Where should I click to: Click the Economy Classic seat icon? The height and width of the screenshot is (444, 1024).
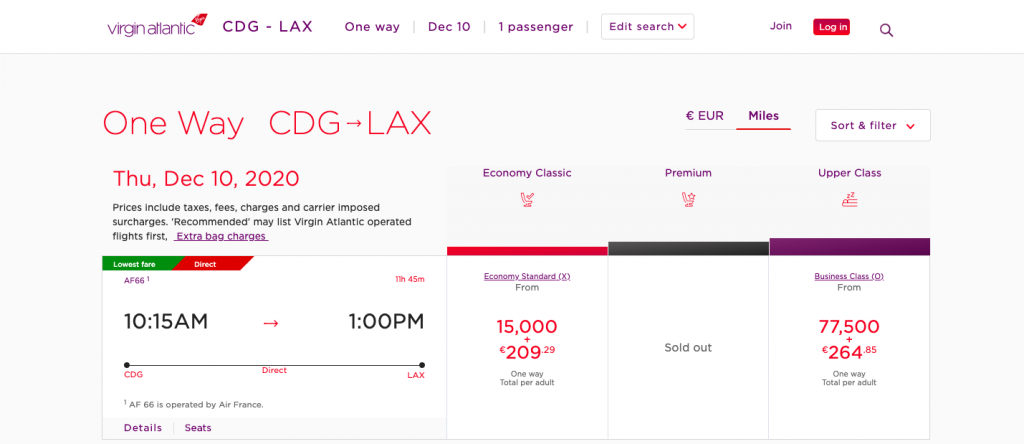[x=527, y=199]
